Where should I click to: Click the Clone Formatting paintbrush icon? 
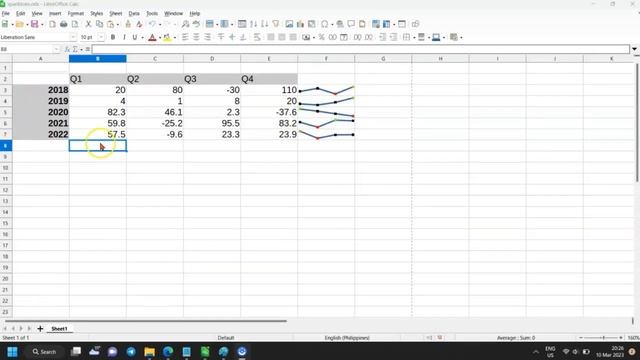128,24
